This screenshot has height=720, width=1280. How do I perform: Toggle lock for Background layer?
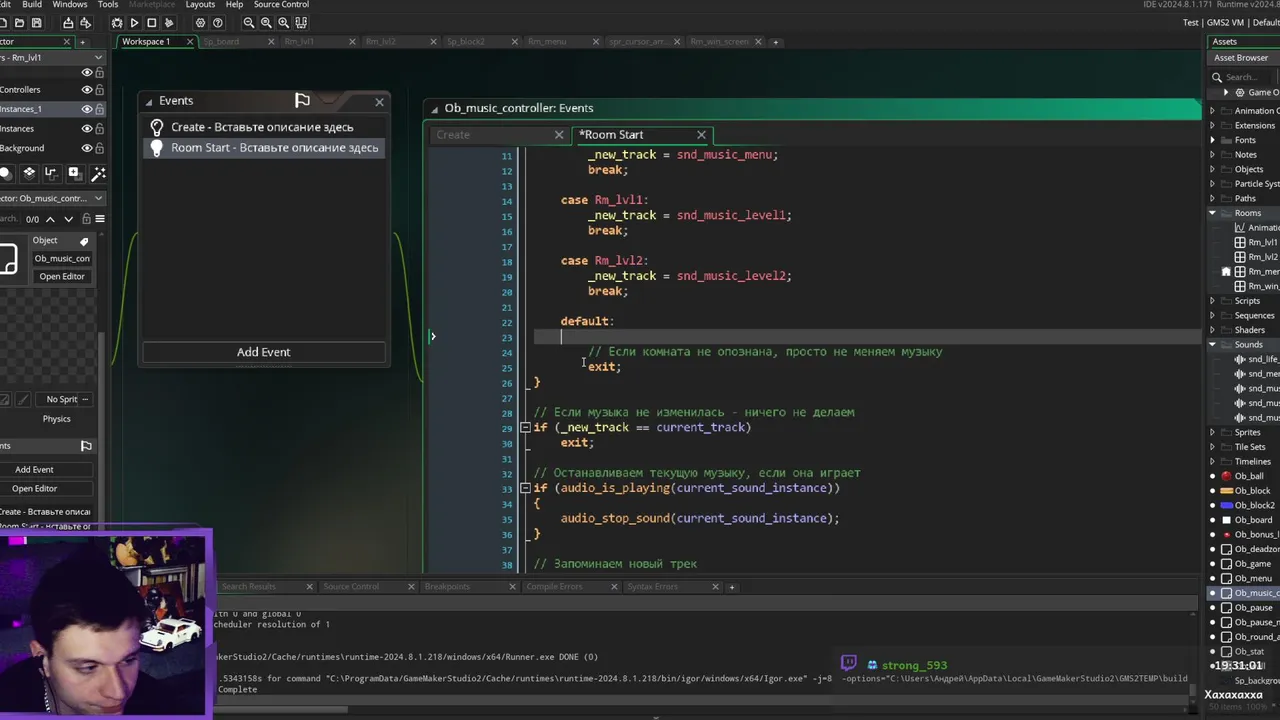100,148
